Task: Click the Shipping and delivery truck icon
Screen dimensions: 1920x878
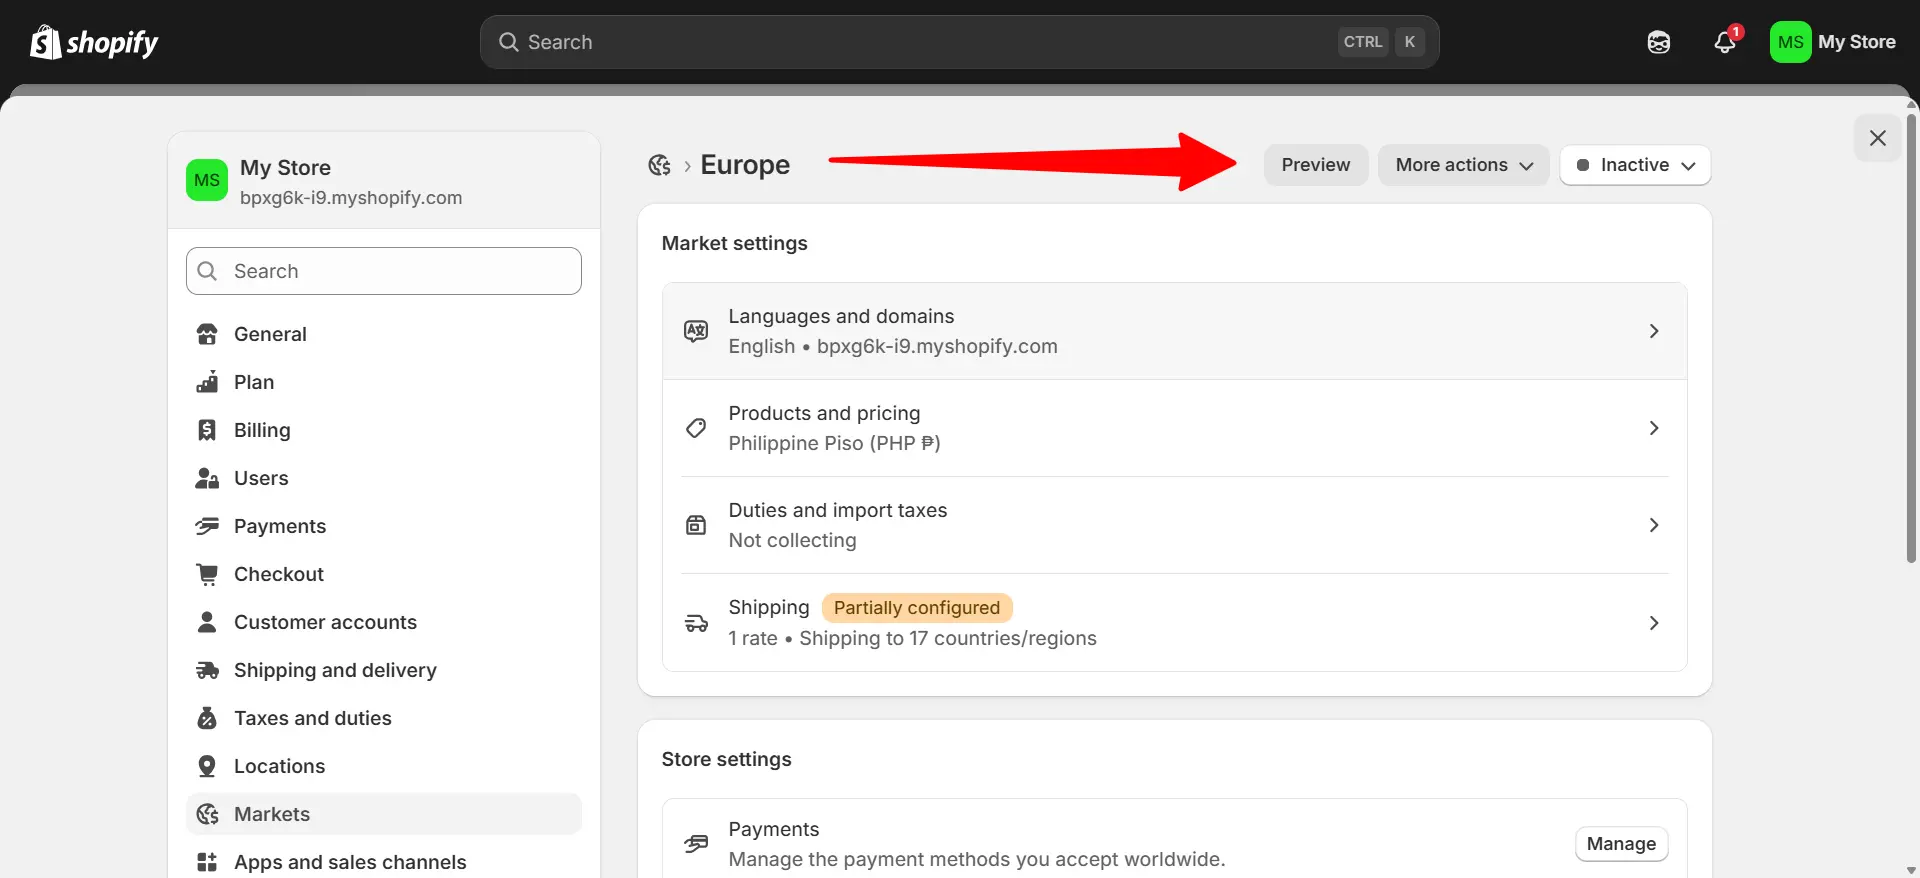Action: click(x=207, y=670)
